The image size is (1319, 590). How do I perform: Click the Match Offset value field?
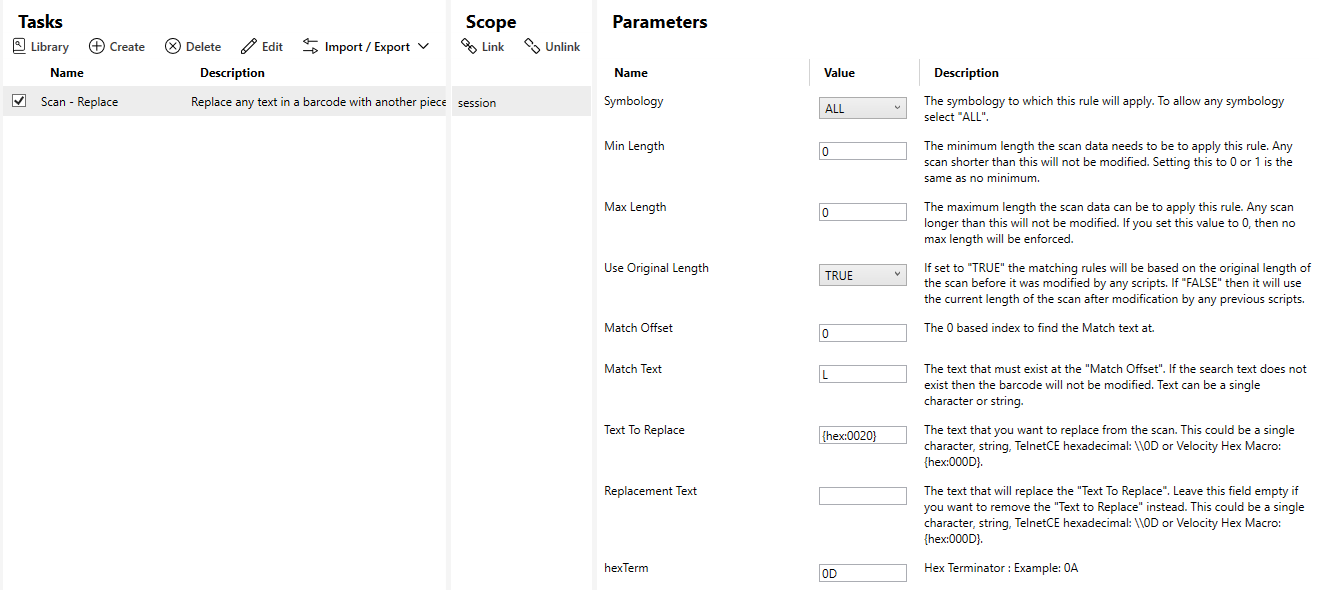[862, 334]
